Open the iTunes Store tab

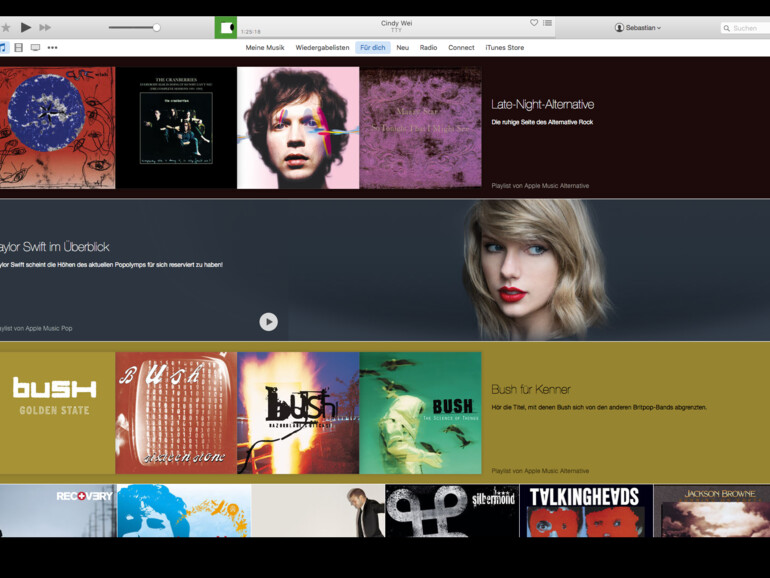pyautogui.click(x=504, y=48)
